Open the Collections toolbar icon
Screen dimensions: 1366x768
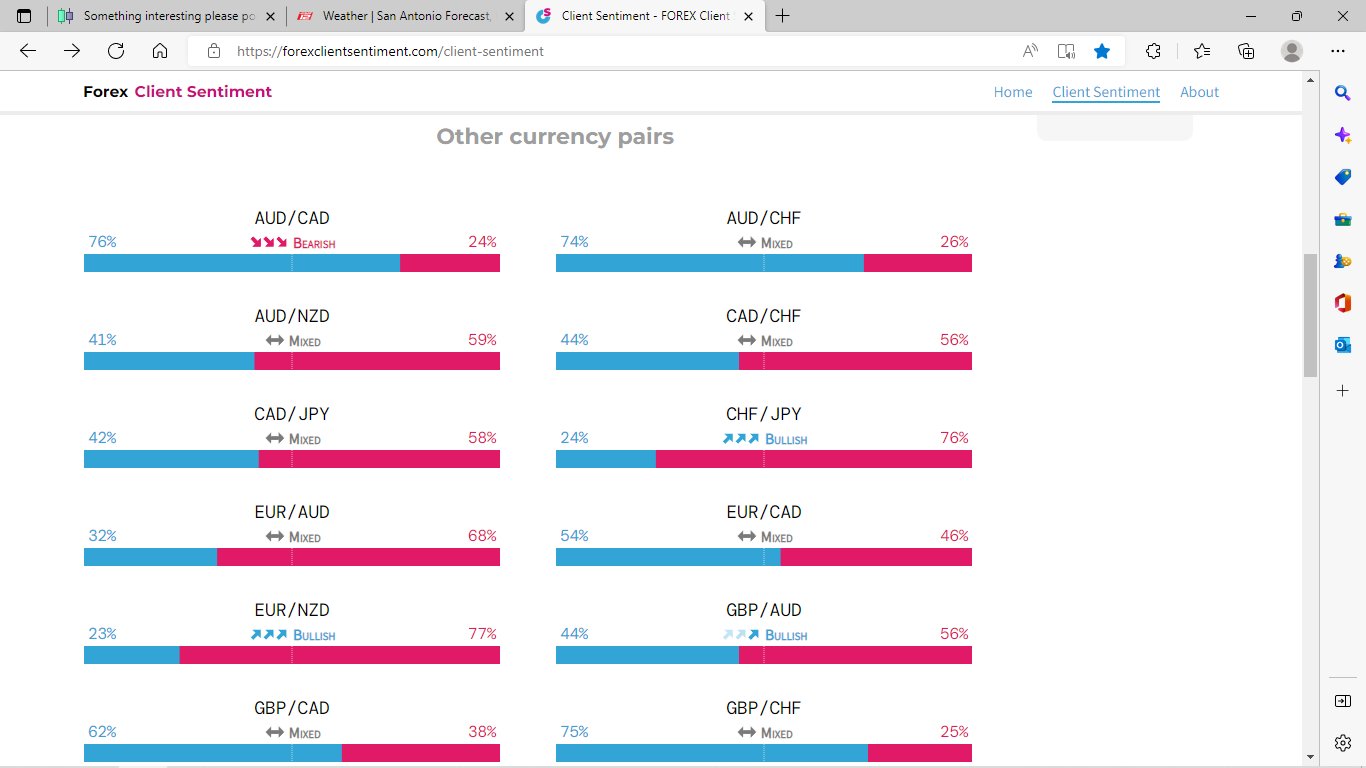(x=1246, y=51)
